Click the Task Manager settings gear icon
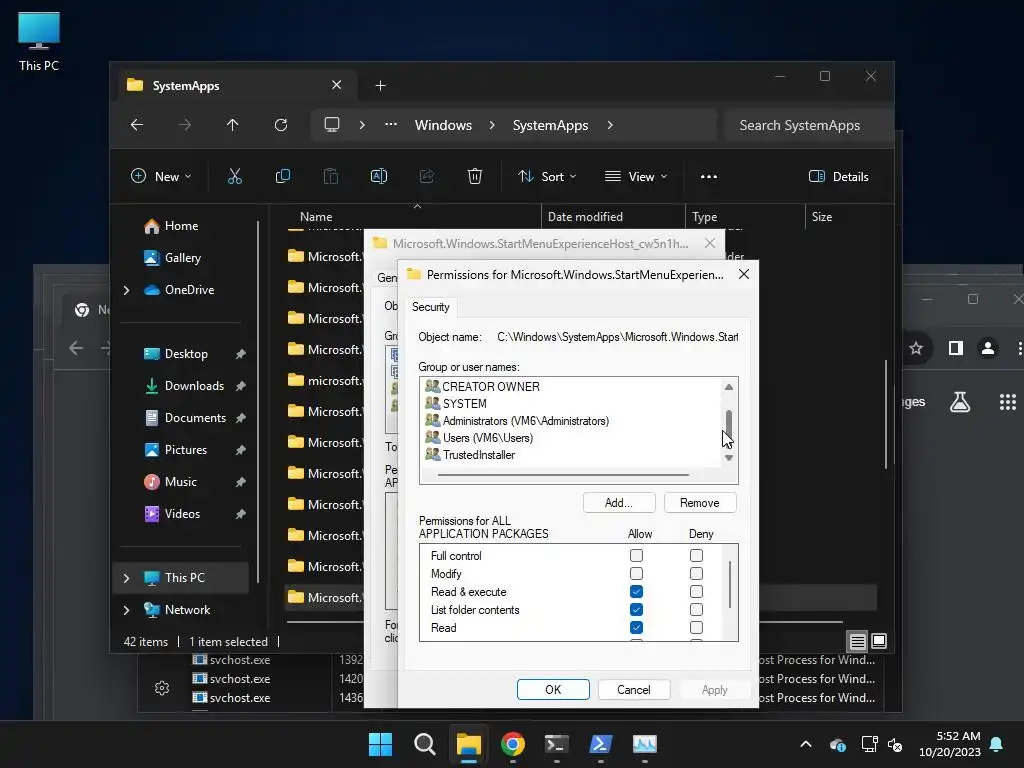This screenshot has width=1024, height=768. point(162,688)
